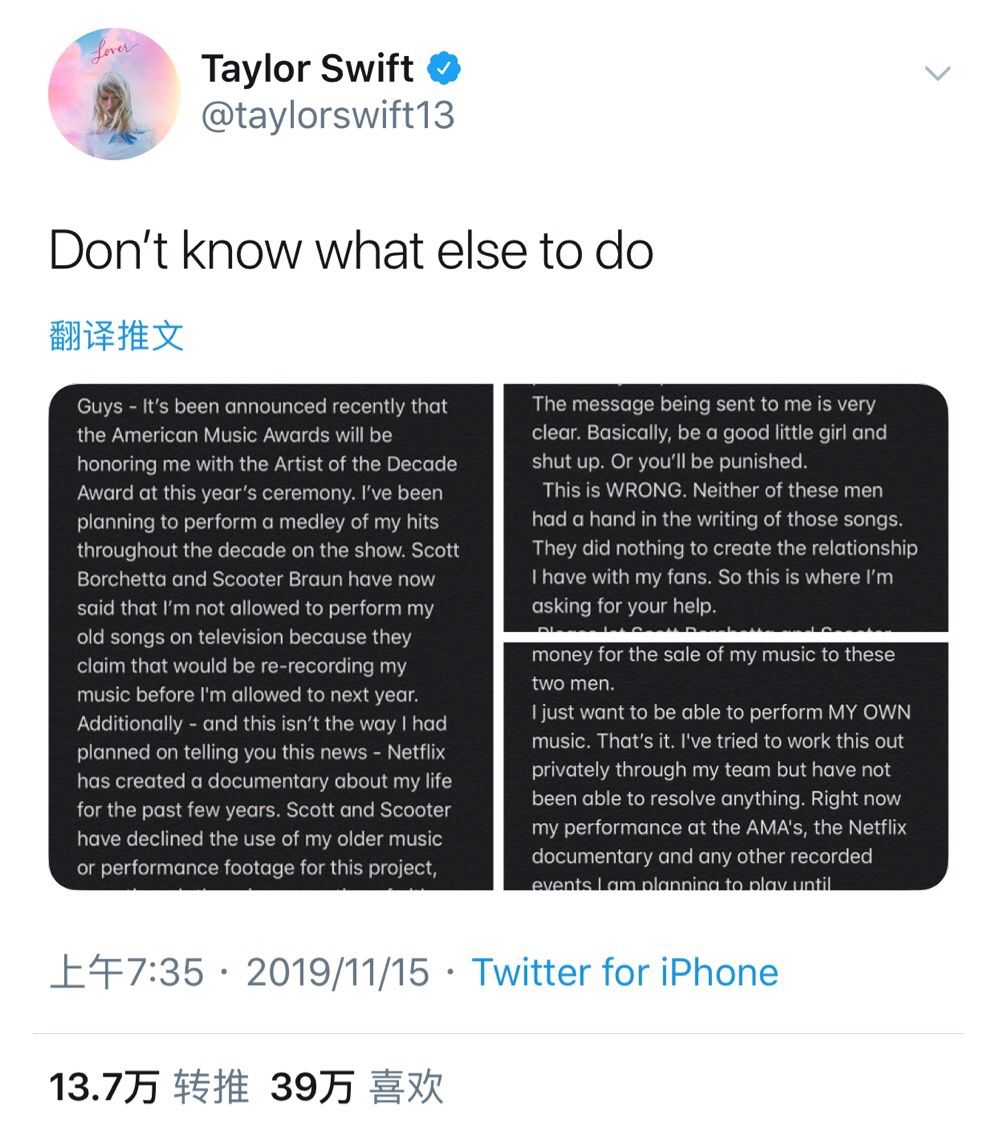Open the Twitter for iPhone source link

tap(625, 972)
